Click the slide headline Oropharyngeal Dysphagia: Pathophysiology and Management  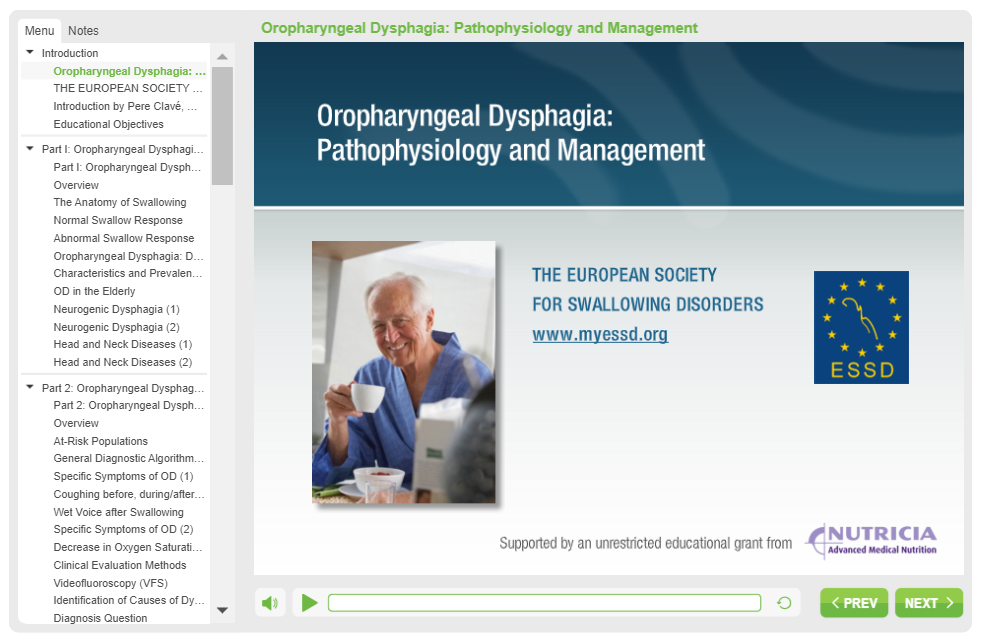pyautogui.click(x=510, y=133)
